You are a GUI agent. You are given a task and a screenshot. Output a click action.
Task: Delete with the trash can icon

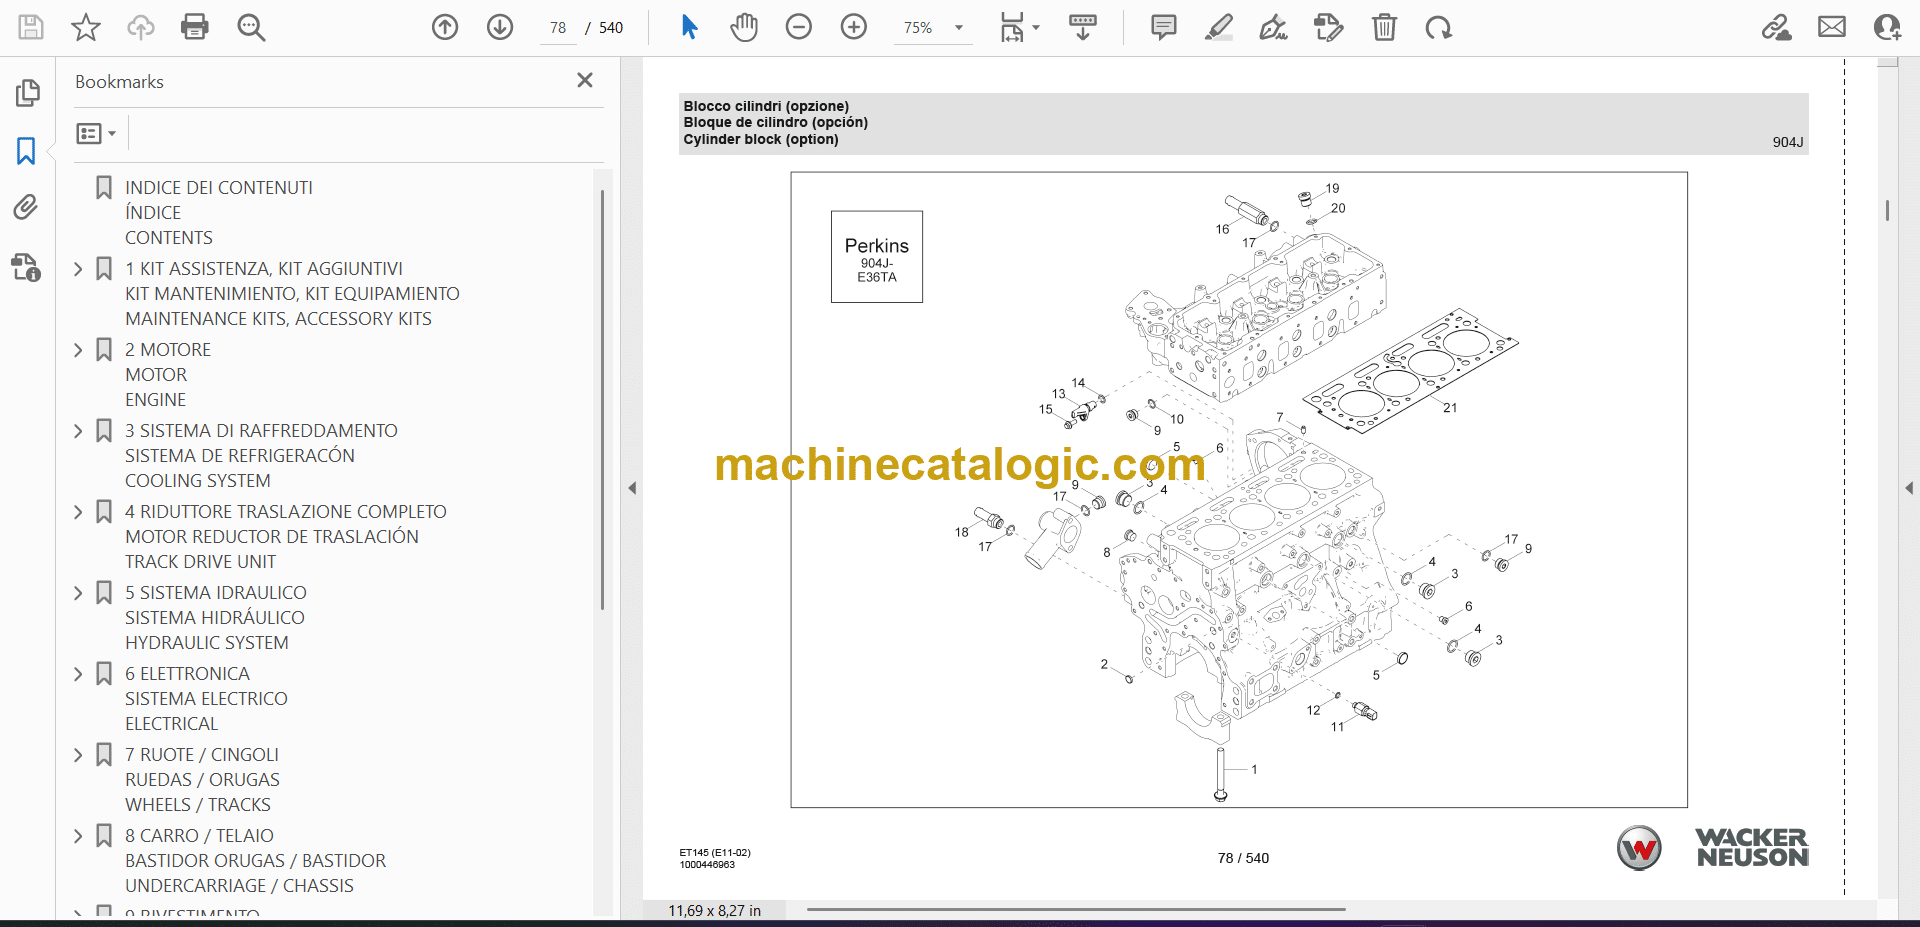[1384, 27]
